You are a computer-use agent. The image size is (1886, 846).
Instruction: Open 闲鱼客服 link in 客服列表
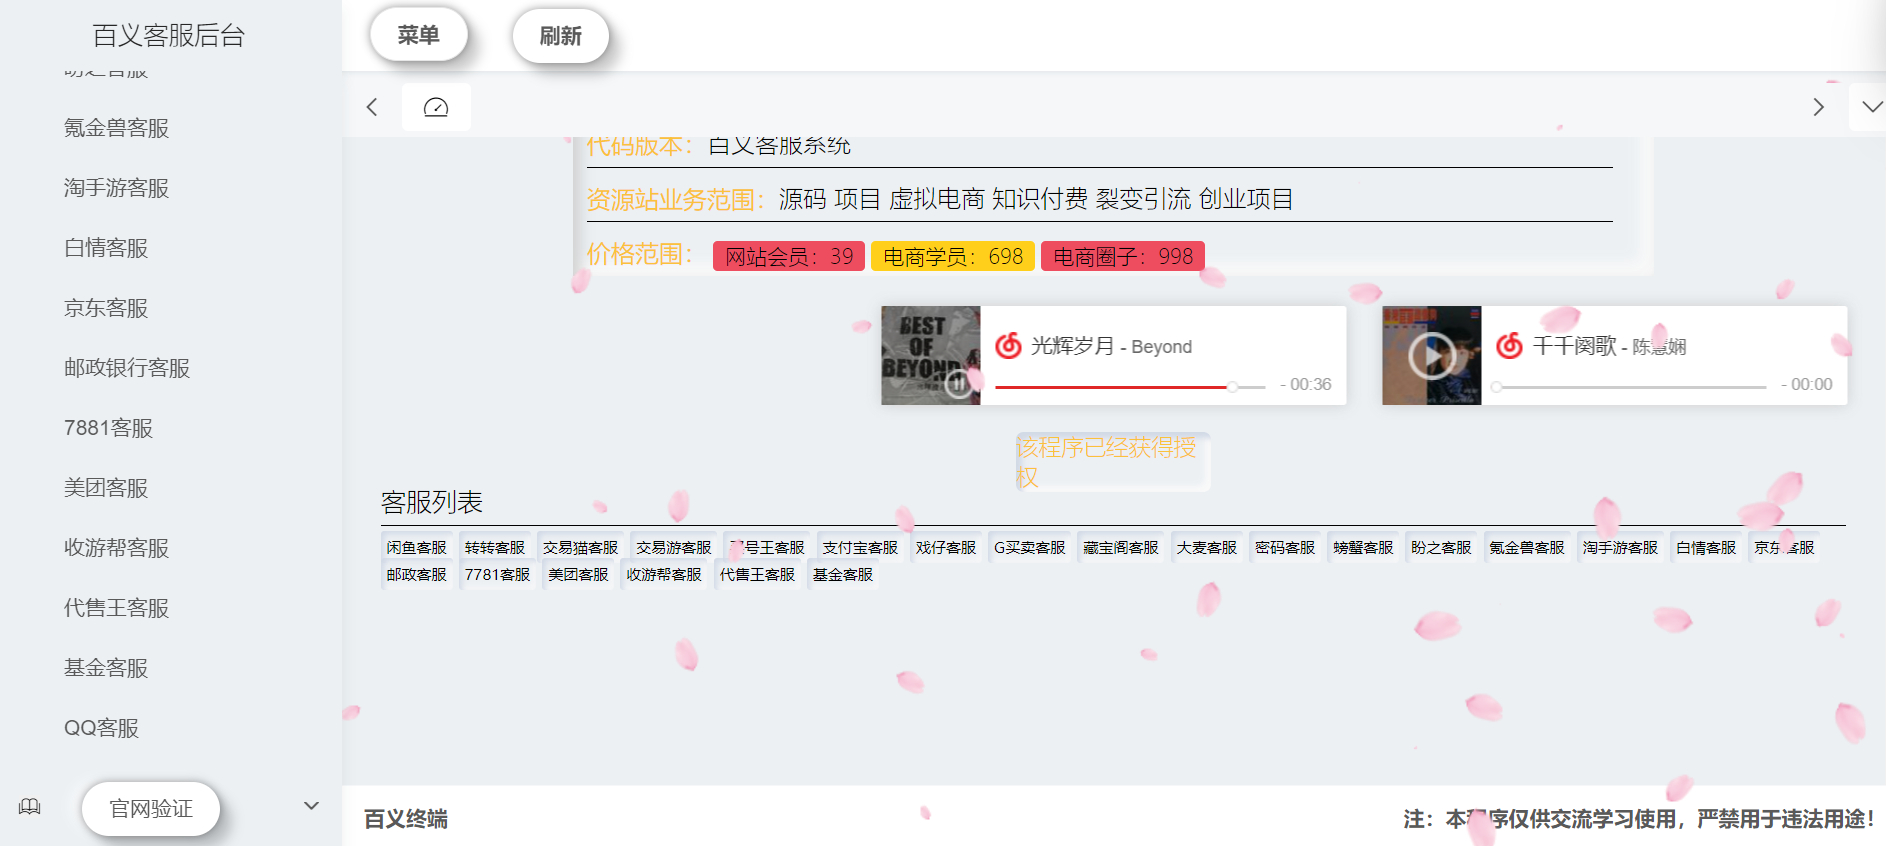(416, 548)
